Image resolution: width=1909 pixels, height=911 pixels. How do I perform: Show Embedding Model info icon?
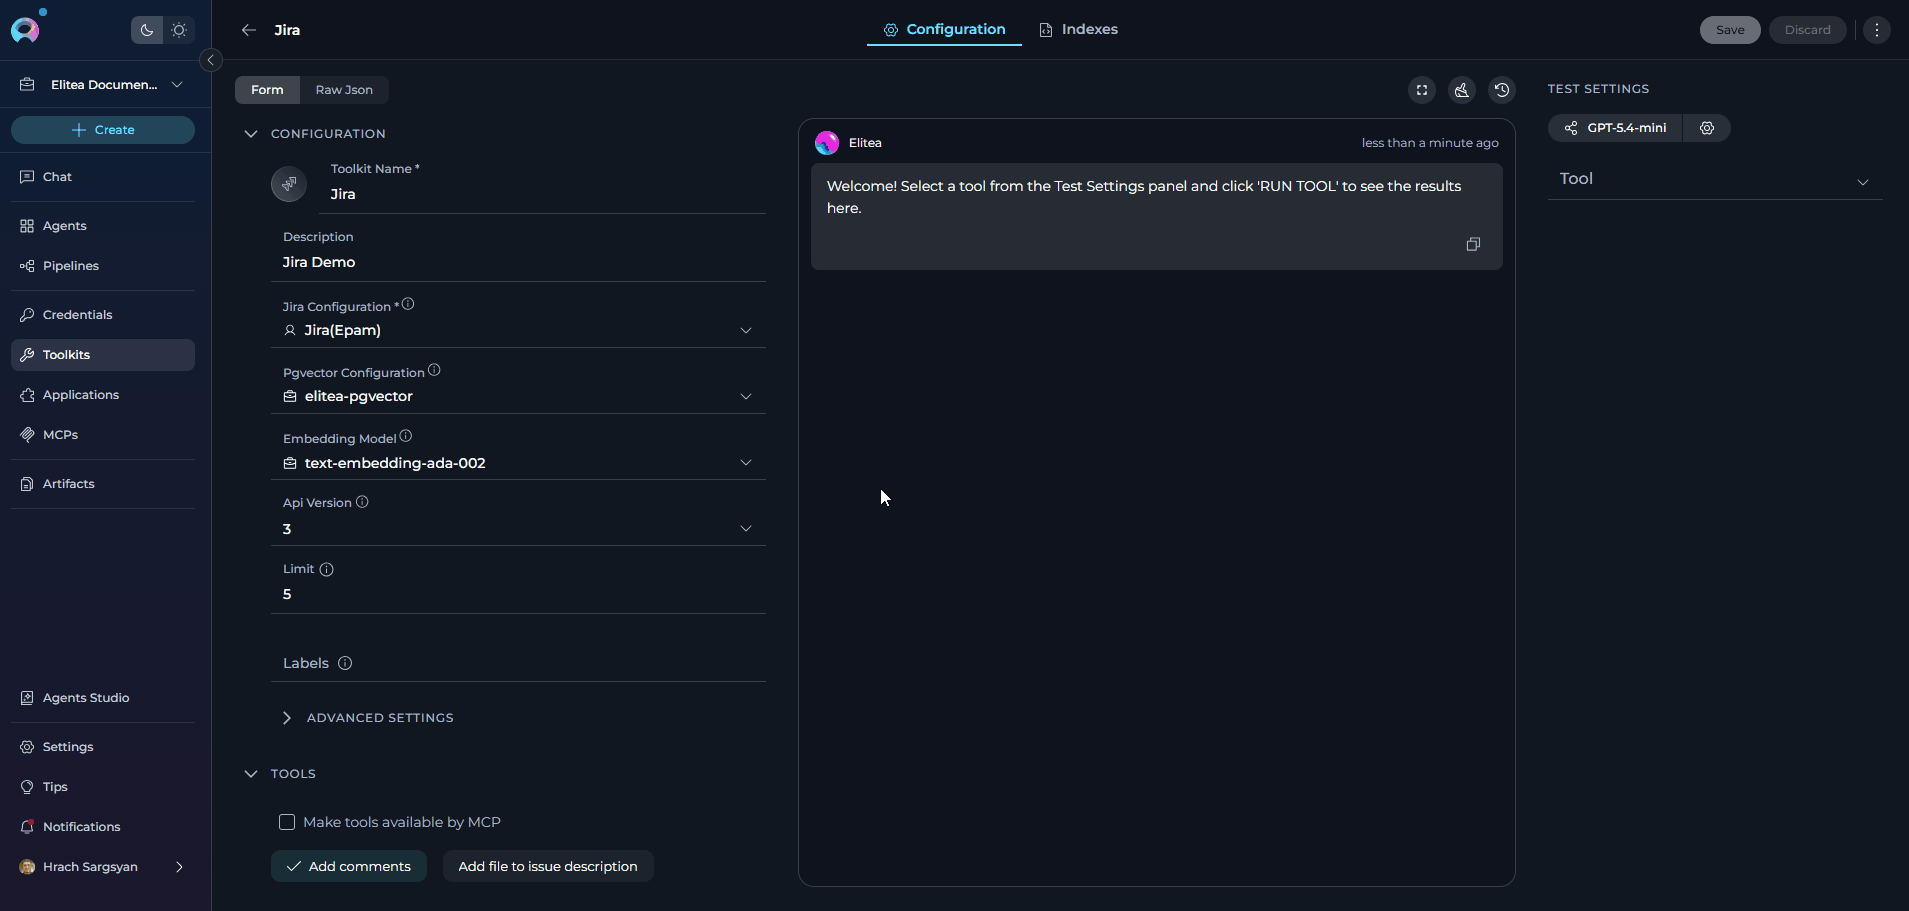(406, 436)
